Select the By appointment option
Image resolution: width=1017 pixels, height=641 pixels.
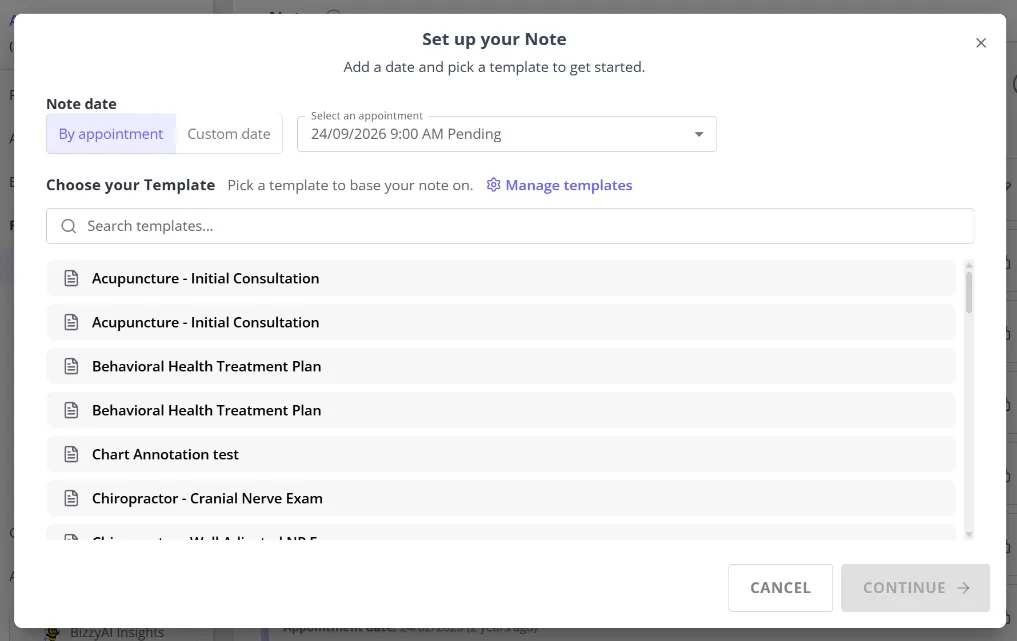[x=111, y=134]
